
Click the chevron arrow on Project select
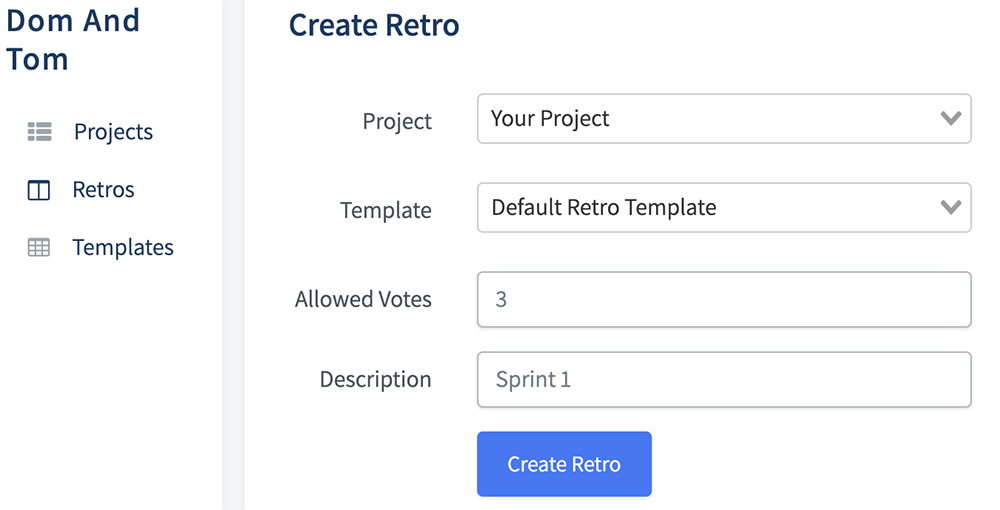950,119
